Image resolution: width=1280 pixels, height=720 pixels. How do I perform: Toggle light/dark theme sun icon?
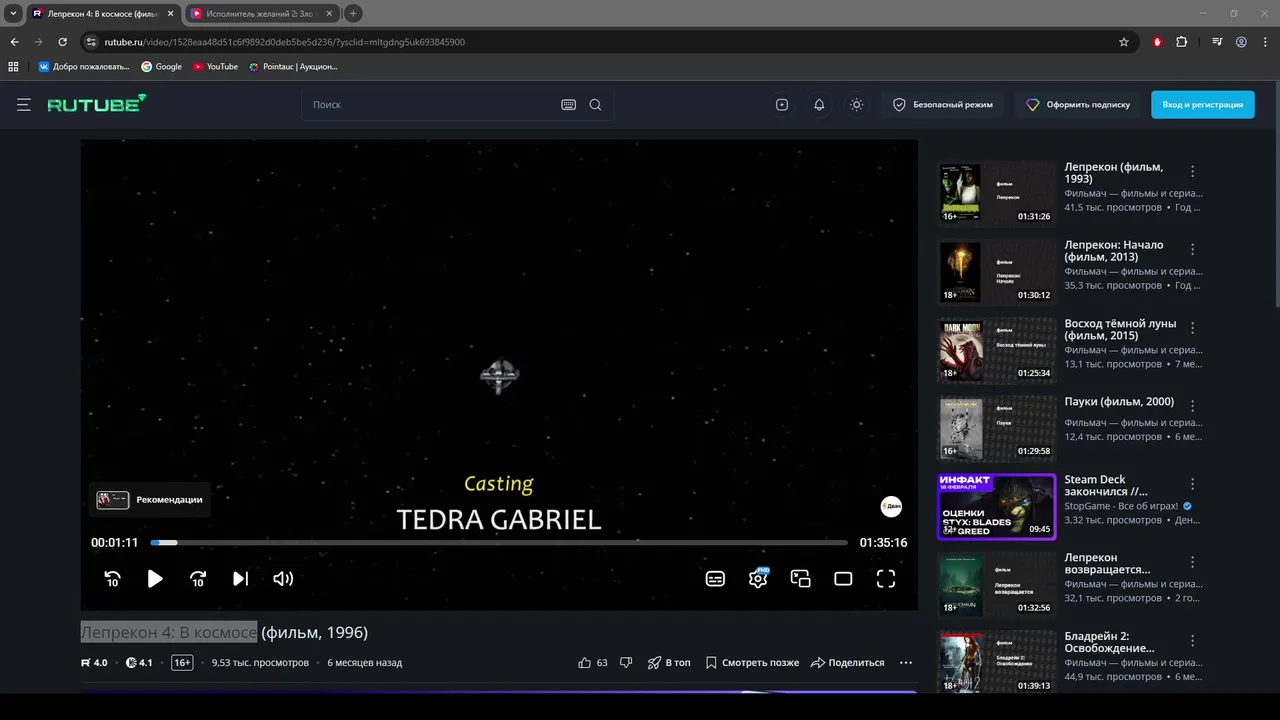point(856,104)
